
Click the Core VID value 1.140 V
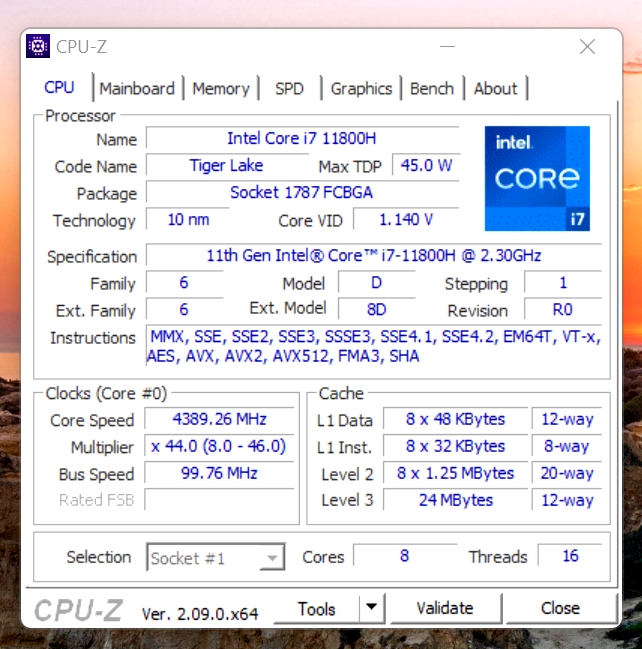tap(406, 219)
